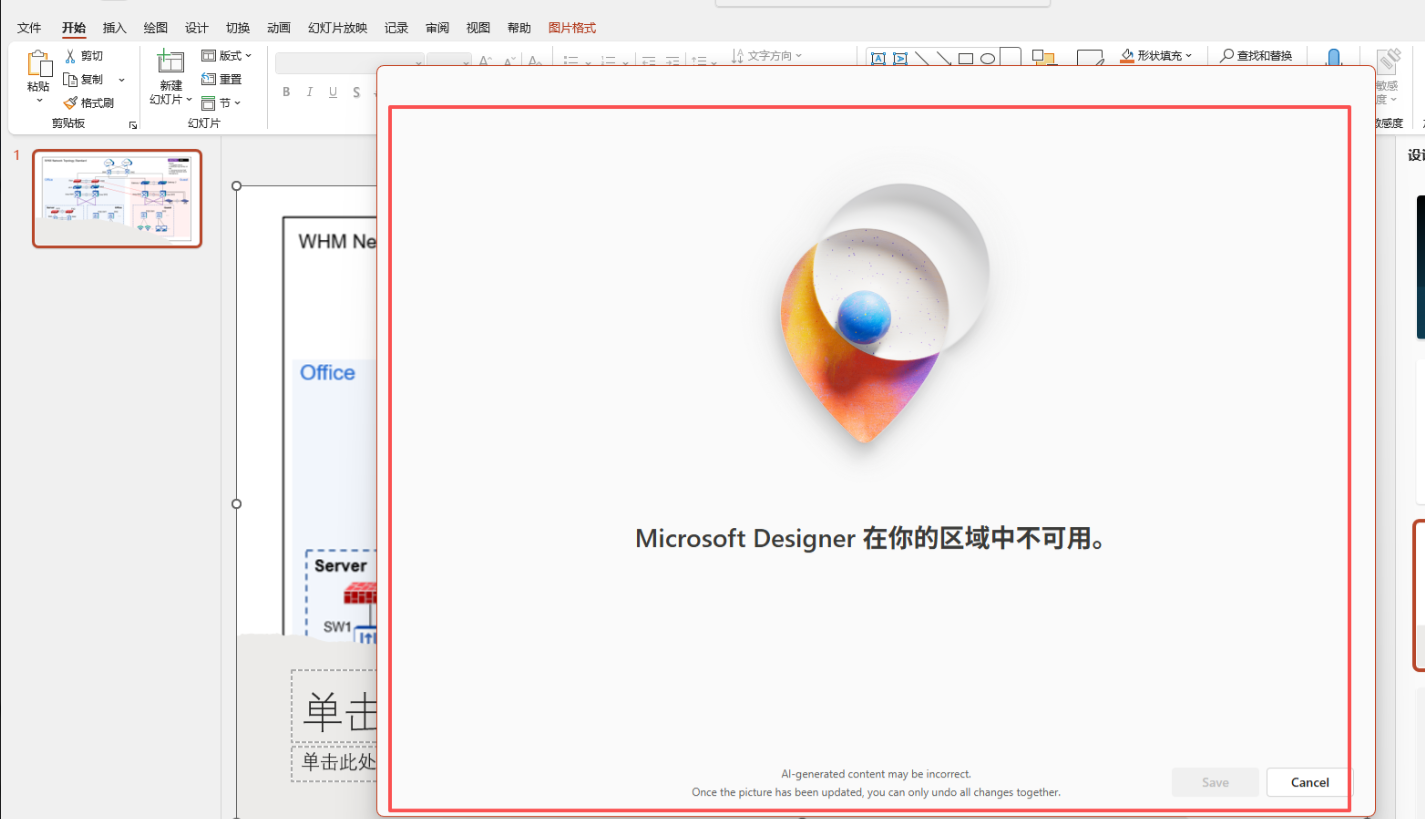Click the Arrange shapes icon
This screenshot has height=819, width=1425.
pos(1044,58)
